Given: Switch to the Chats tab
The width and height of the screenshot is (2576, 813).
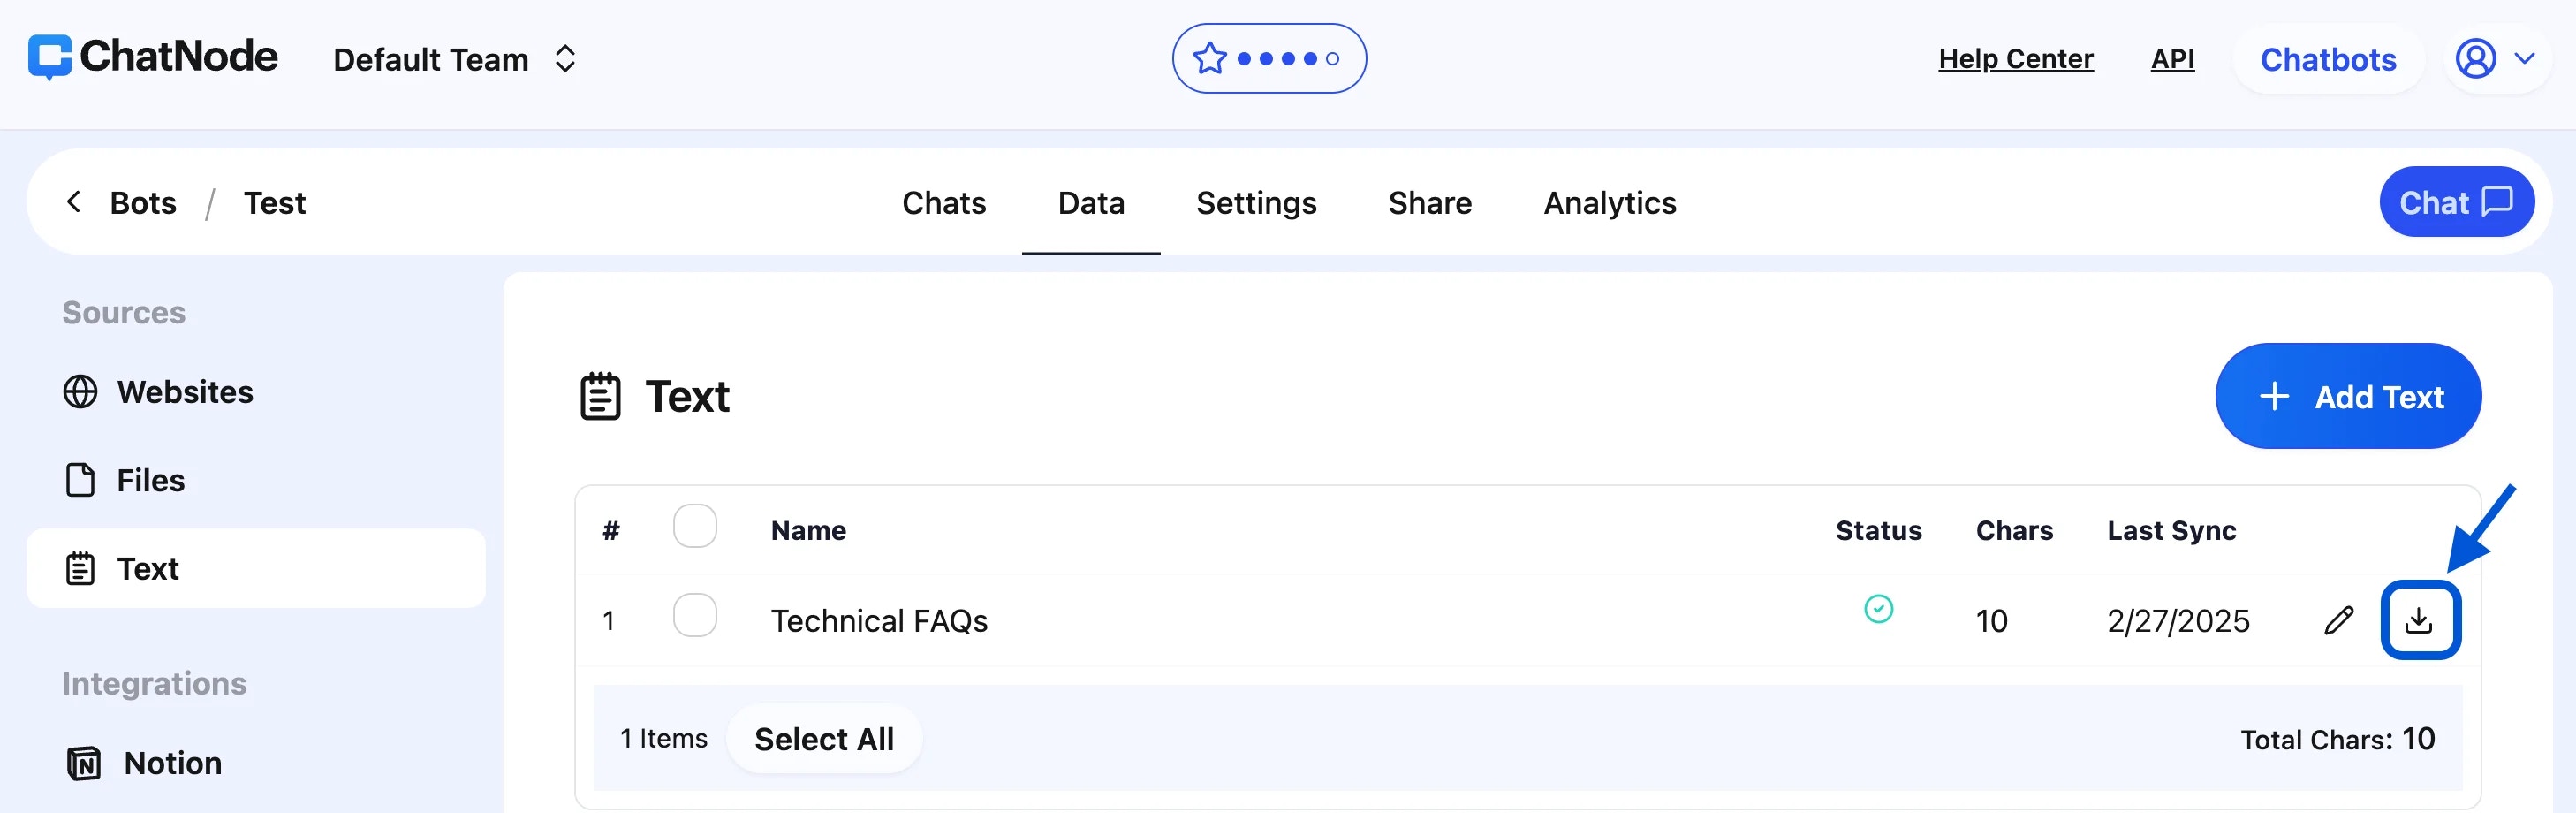Looking at the screenshot, I should coord(943,203).
